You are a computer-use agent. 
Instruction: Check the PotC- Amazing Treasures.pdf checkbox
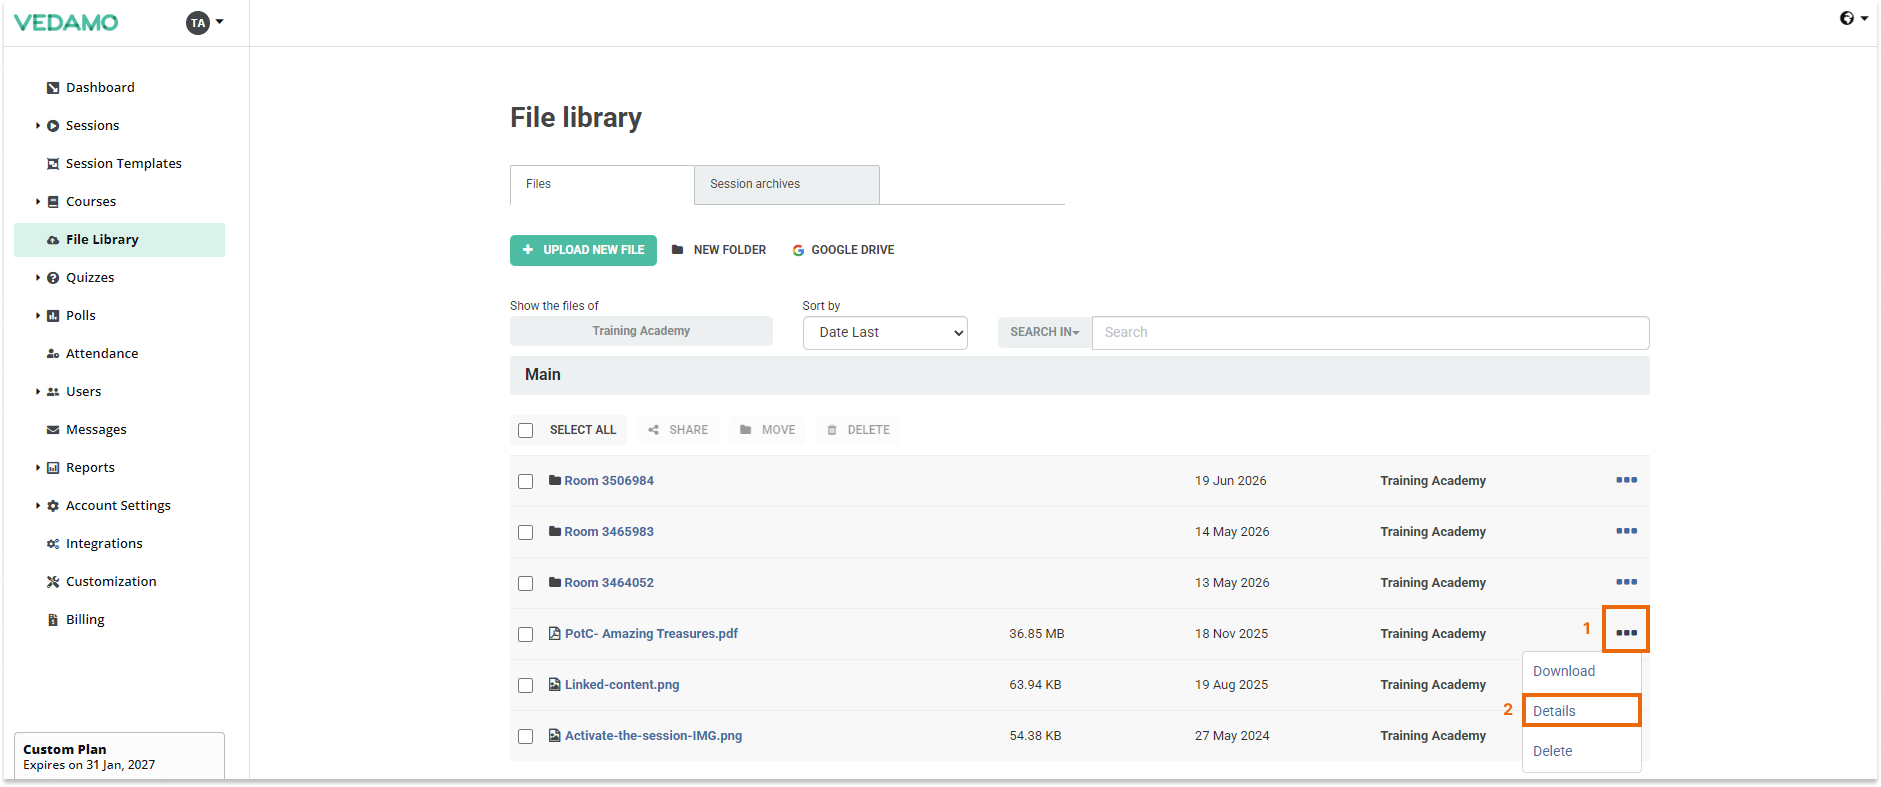point(526,635)
